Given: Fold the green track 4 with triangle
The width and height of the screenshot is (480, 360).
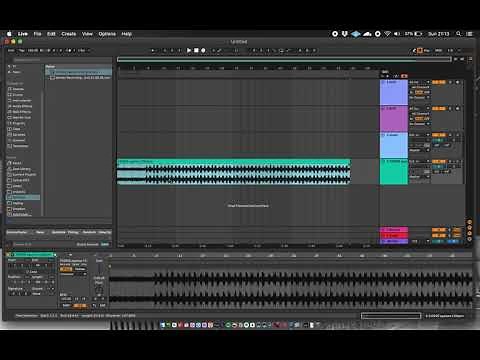Looking at the screenshot, I should tap(383, 161).
